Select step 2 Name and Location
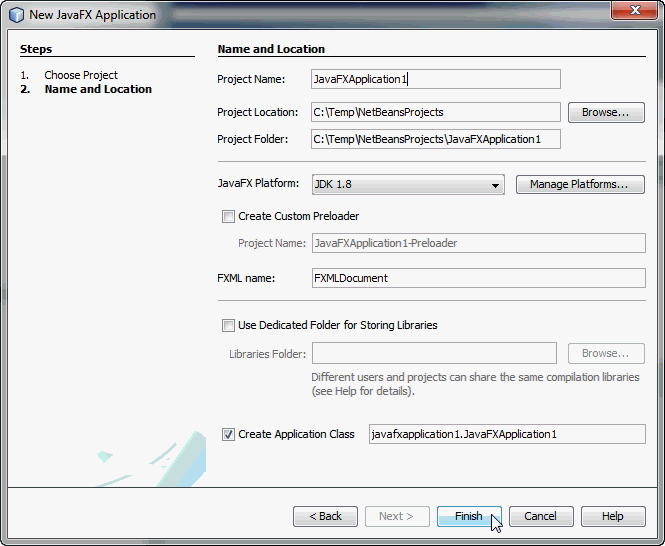 coord(98,90)
